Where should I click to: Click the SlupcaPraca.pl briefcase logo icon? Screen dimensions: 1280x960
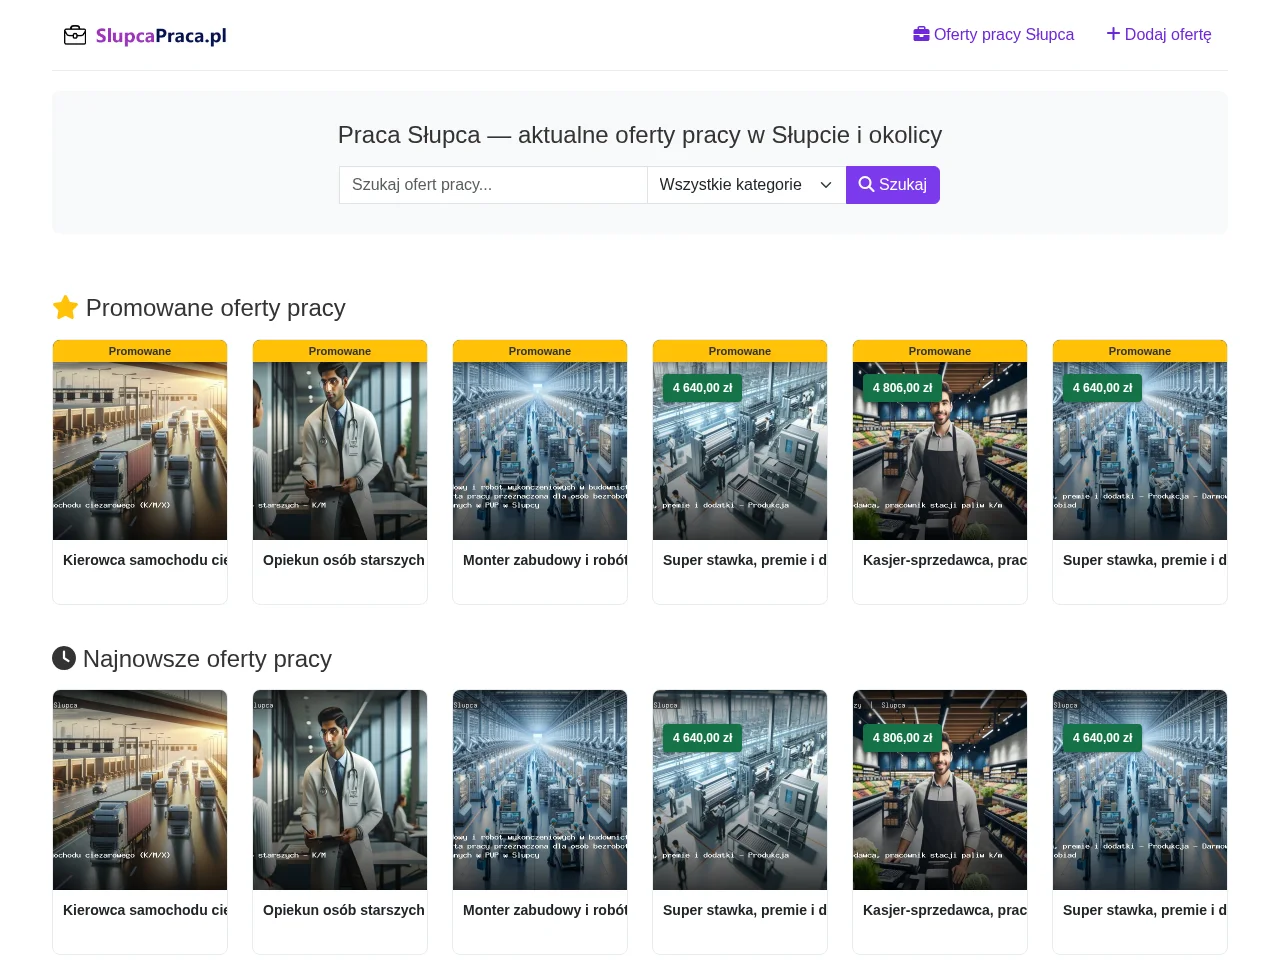(75, 36)
